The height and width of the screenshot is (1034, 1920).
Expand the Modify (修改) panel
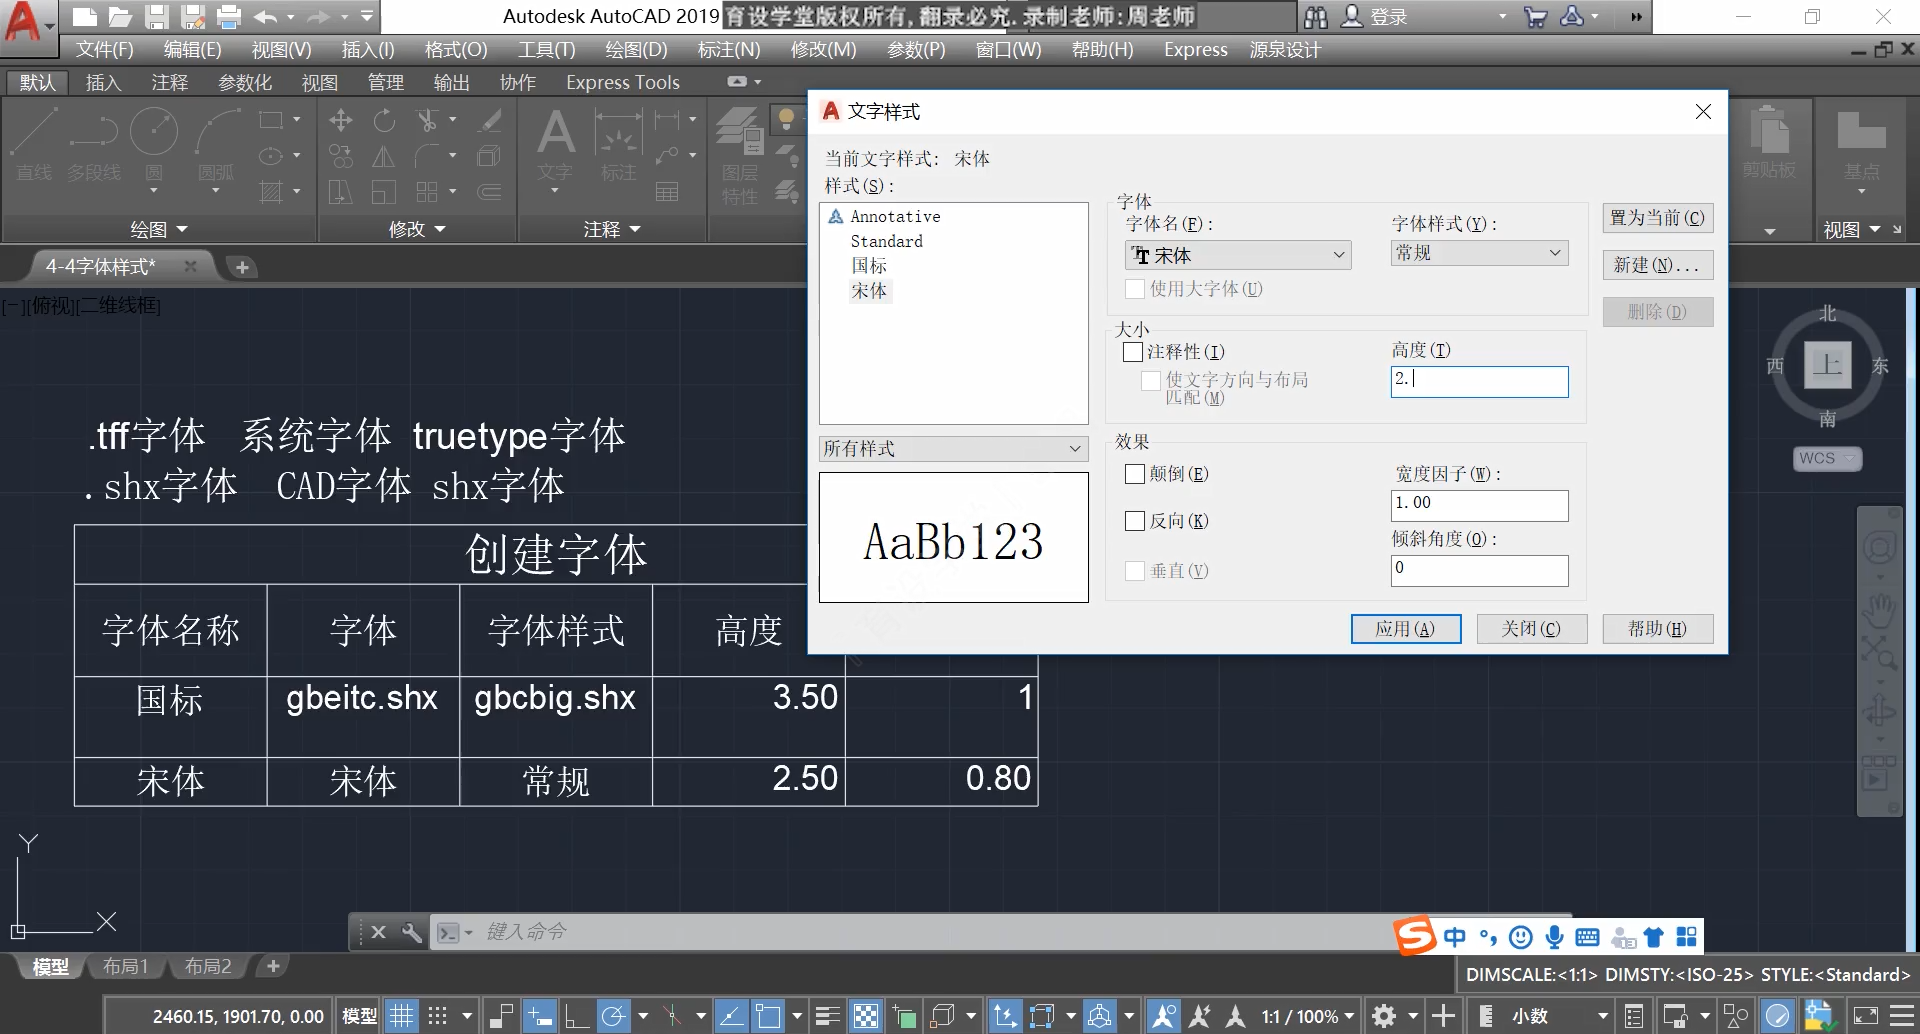click(x=417, y=230)
